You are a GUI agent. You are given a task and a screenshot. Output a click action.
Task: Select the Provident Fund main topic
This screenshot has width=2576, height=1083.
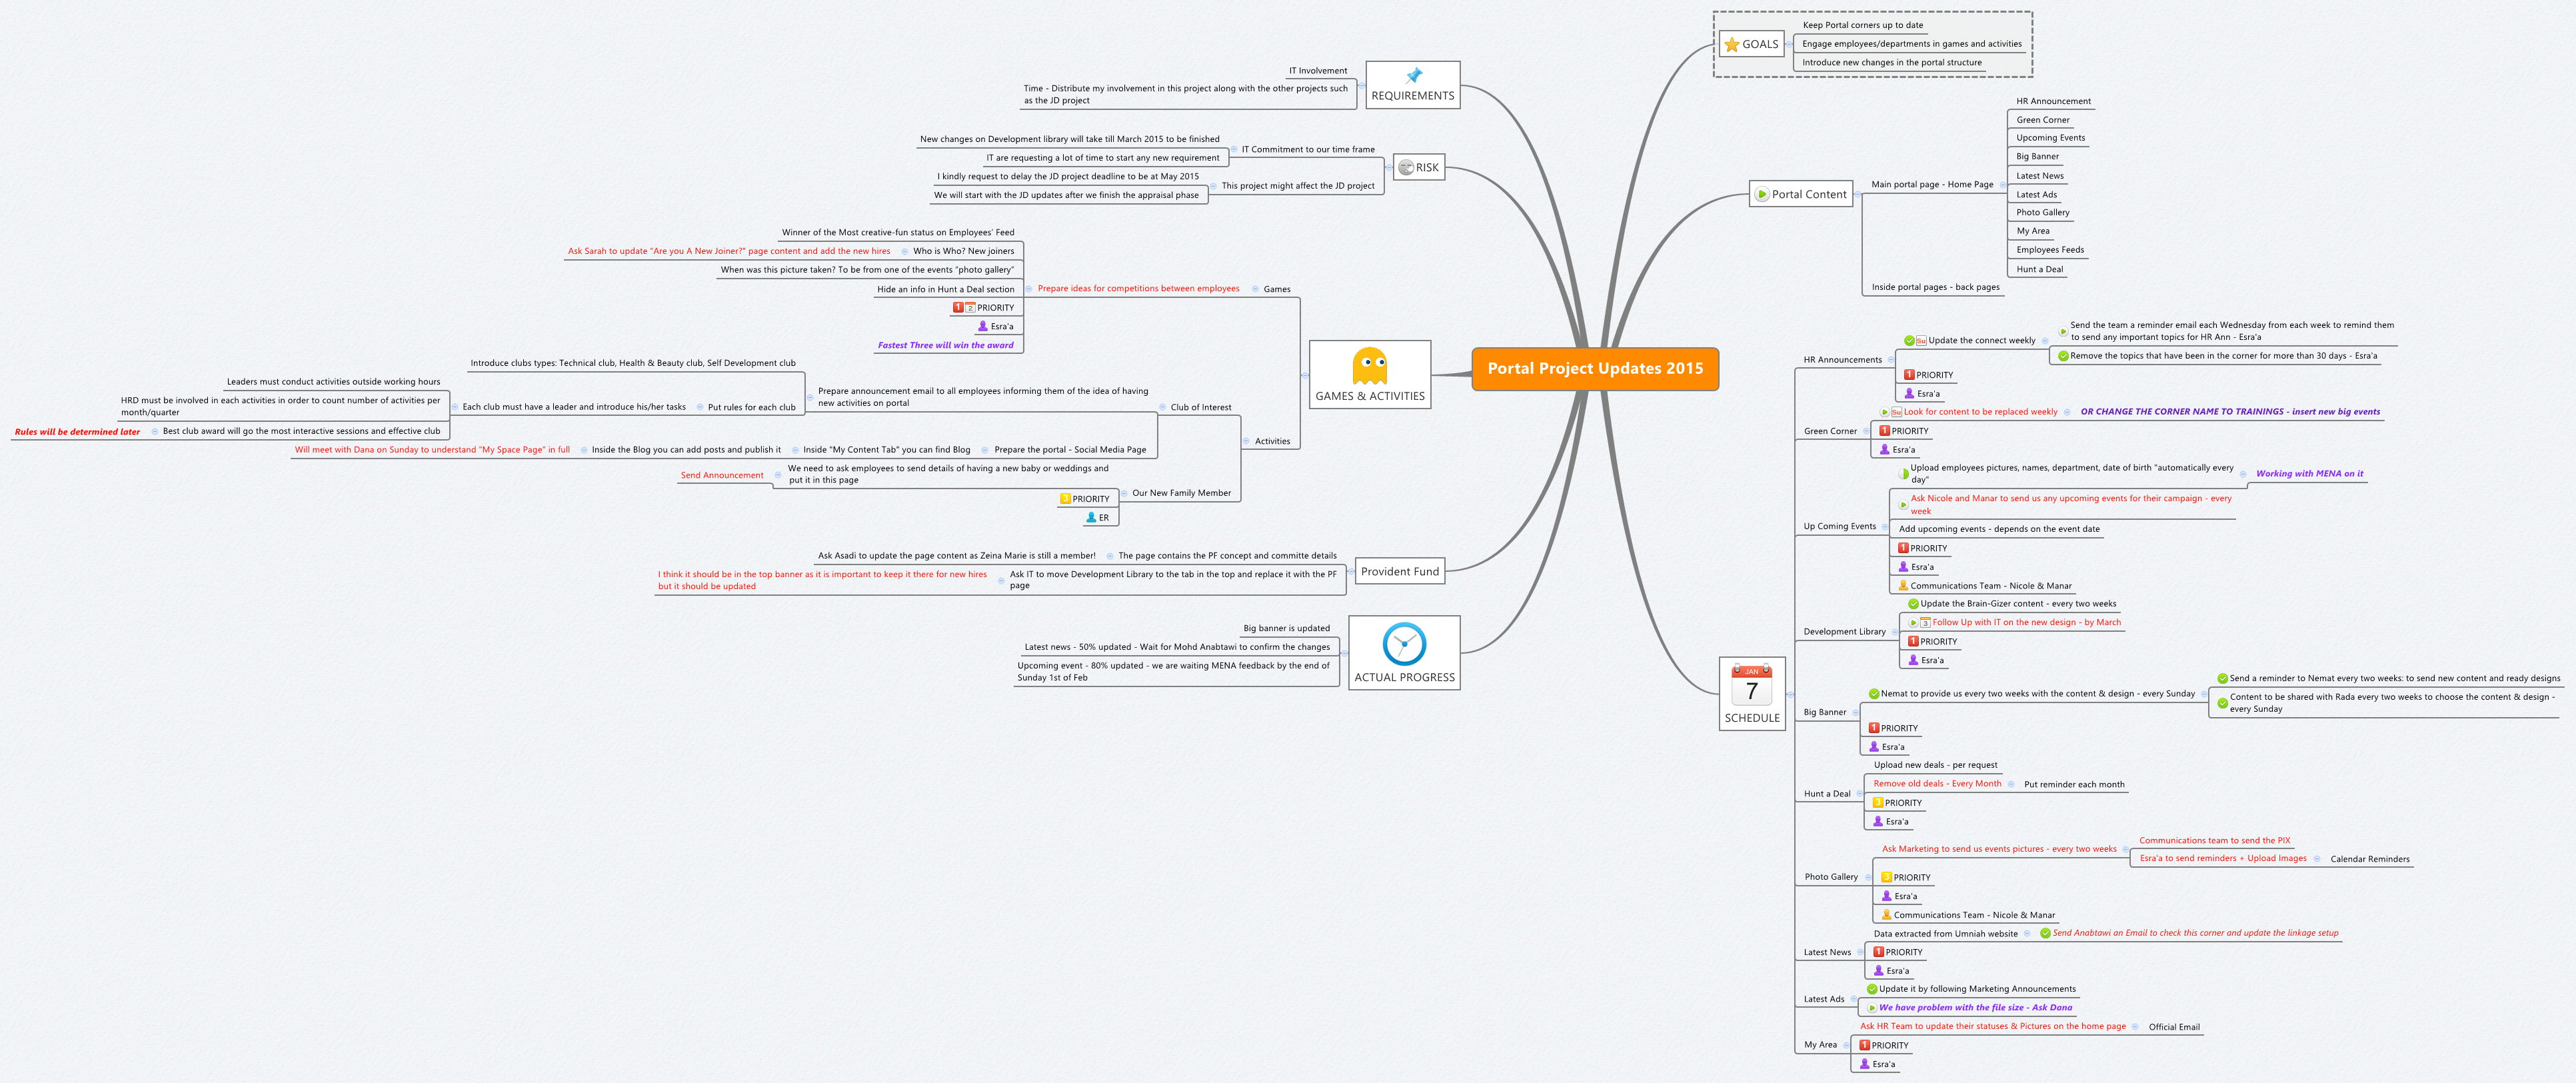pyautogui.click(x=1400, y=572)
